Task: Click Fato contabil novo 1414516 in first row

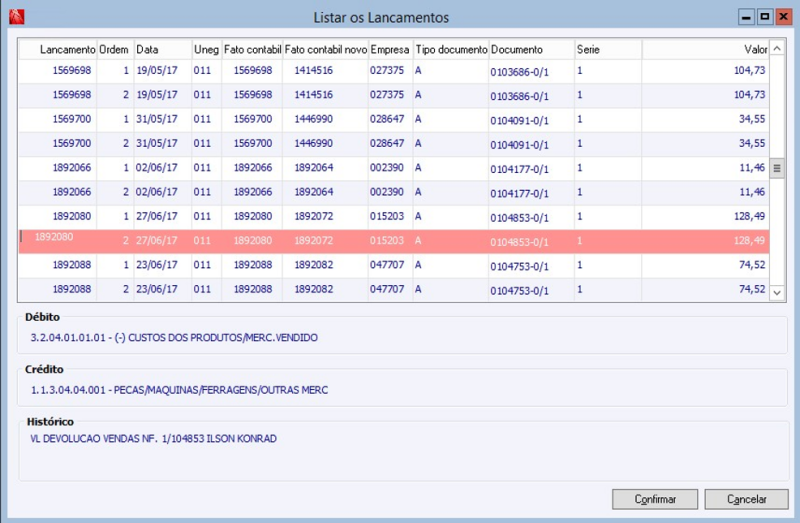Action: tap(313, 70)
